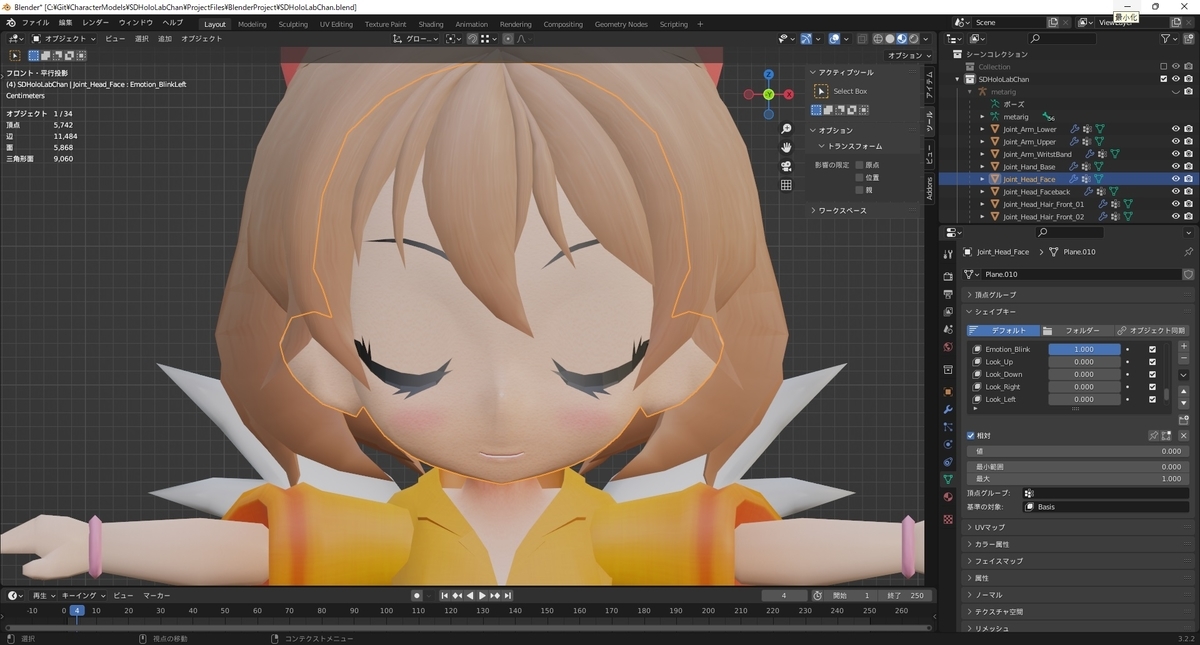The width and height of the screenshot is (1200, 645).
Task: Open the Modifiers properties tab (wrench)
Action: (x=948, y=409)
